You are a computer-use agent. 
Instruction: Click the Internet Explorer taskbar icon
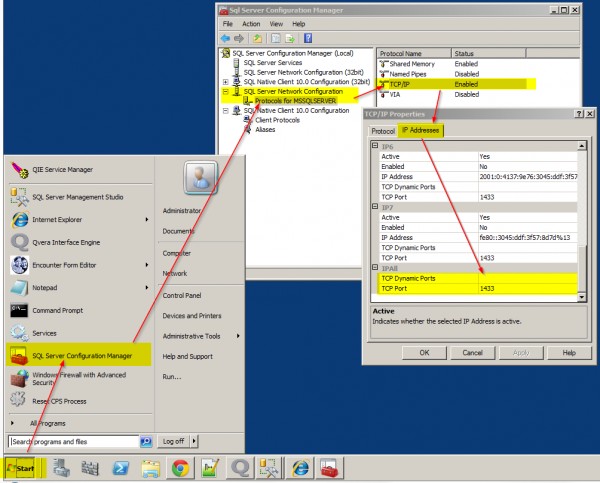[301, 466]
